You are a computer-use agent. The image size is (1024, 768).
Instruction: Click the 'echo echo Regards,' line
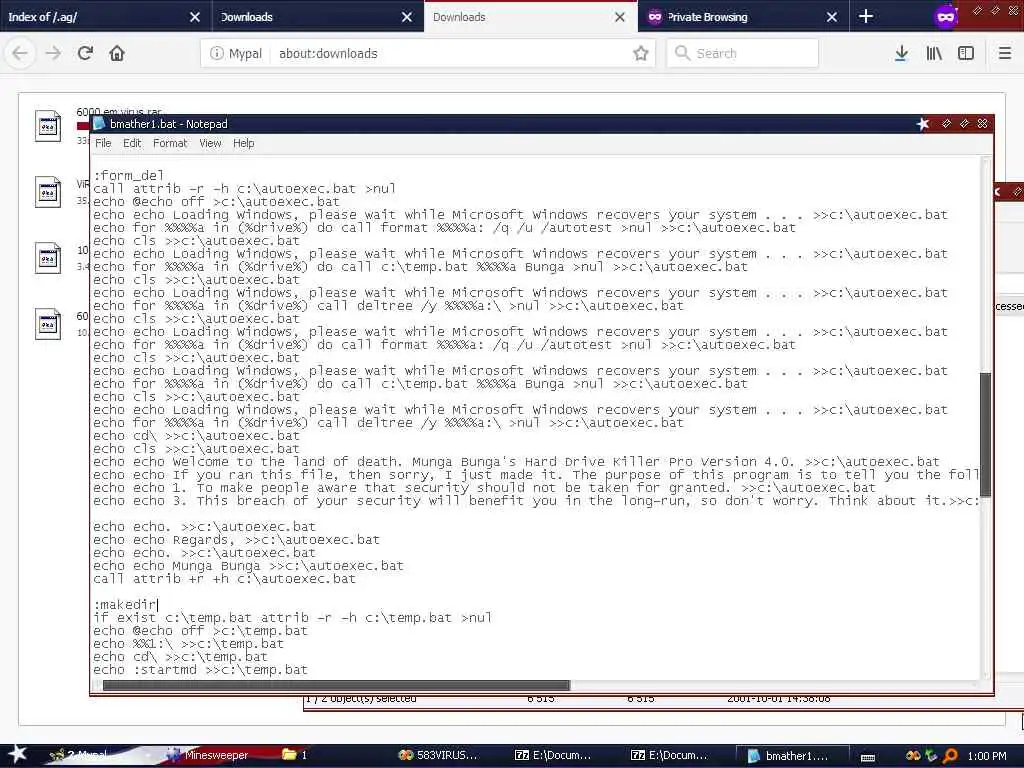[x=236, y=540]
